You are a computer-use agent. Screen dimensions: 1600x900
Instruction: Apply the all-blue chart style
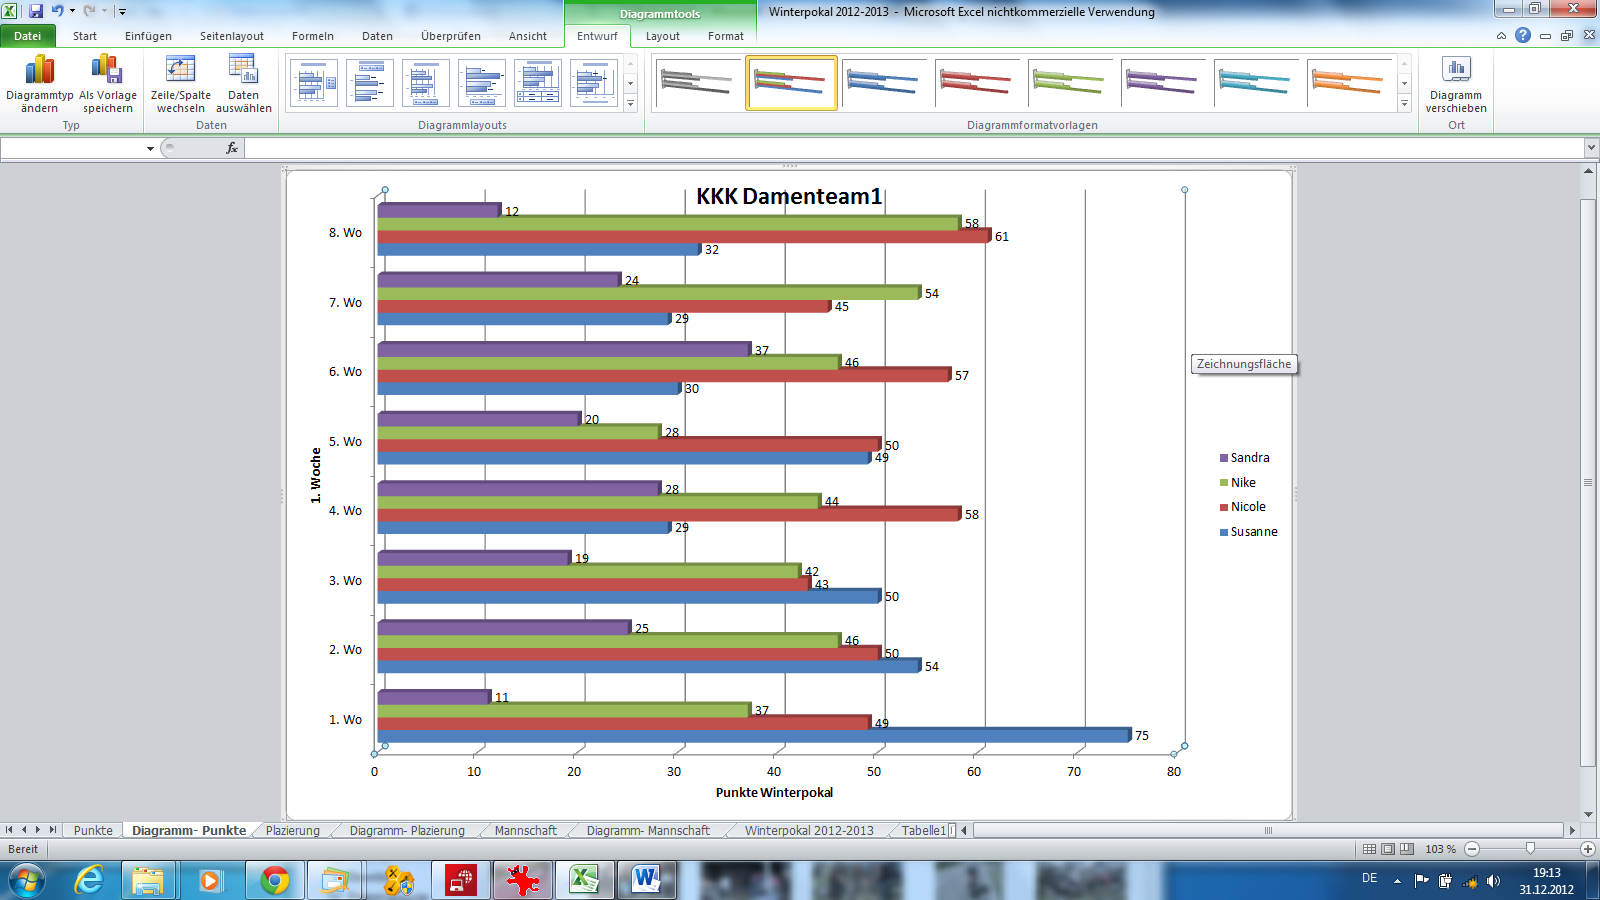[x=885, y=83]
